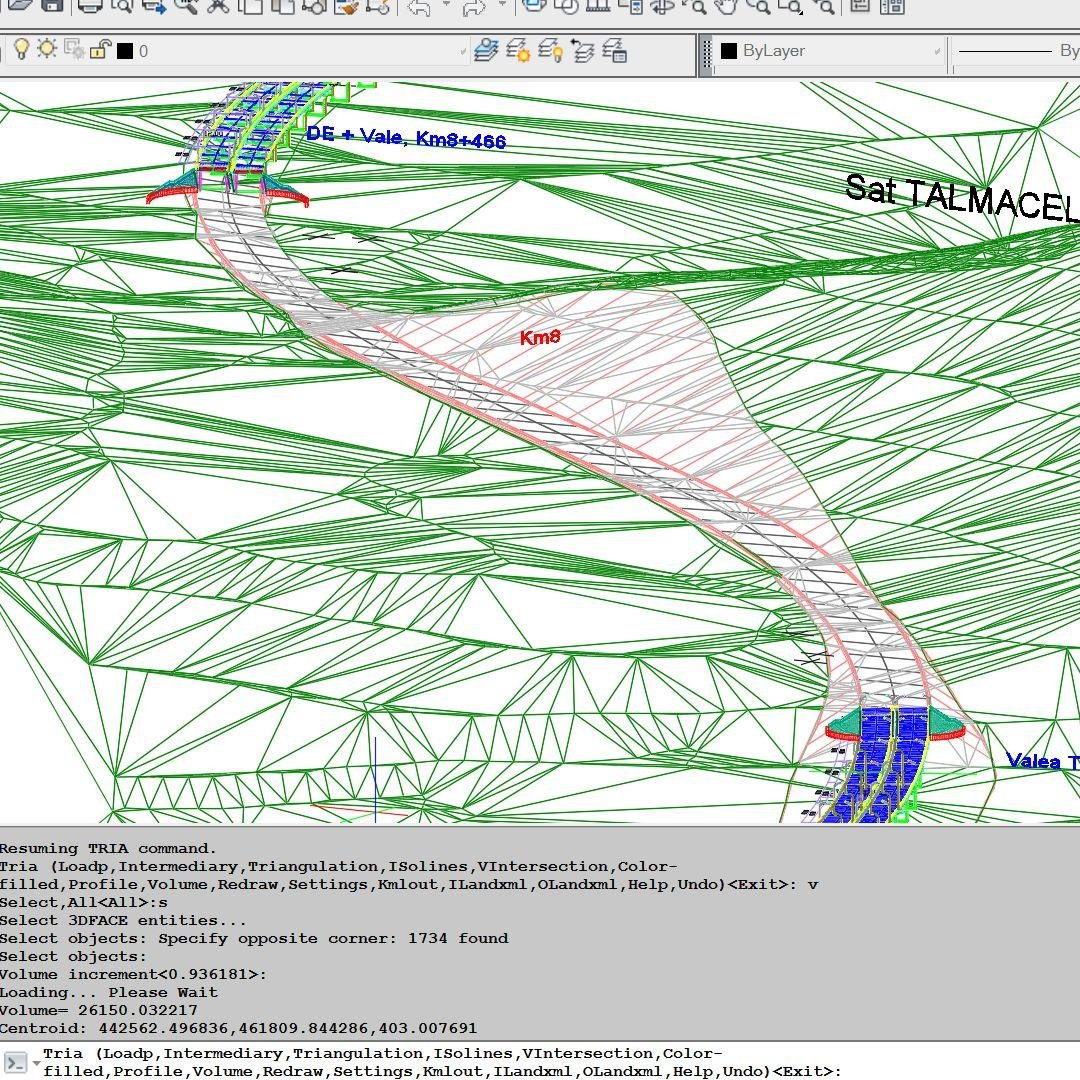
Task: Click the black color swatch for layer 0
Action: [x=124, y=50]
